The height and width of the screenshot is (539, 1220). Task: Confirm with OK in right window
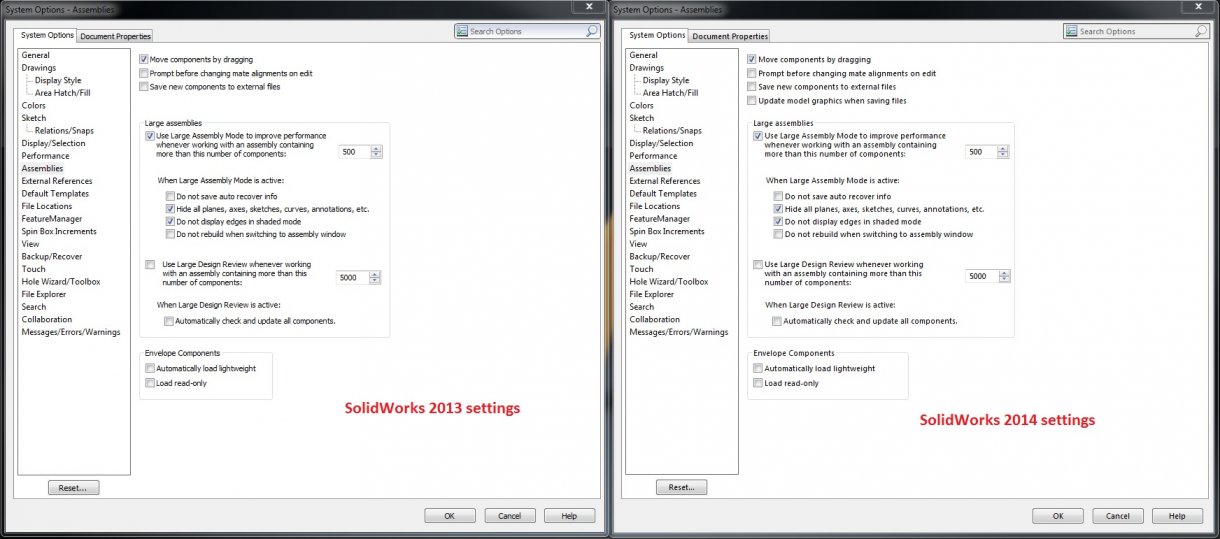(x=1058, y=516)
